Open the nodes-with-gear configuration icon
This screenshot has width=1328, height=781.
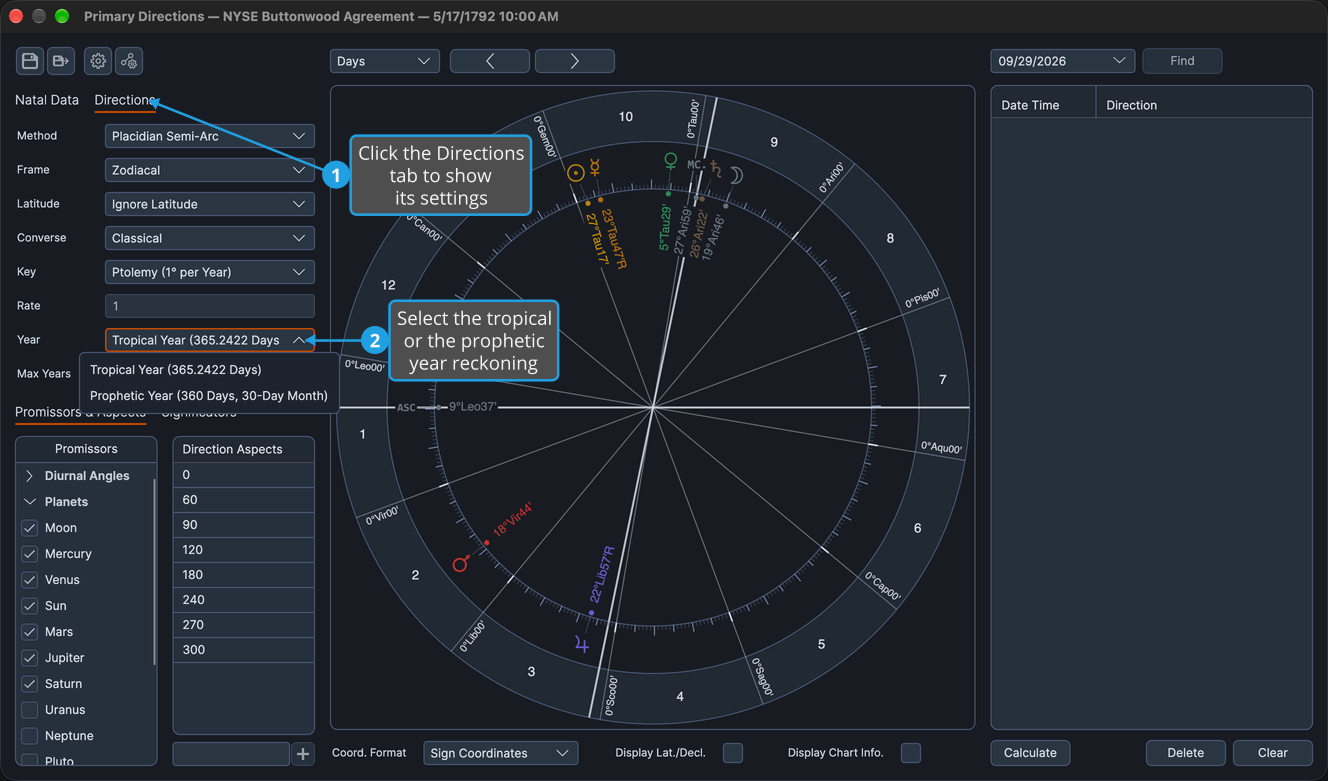tap(129, 61)
